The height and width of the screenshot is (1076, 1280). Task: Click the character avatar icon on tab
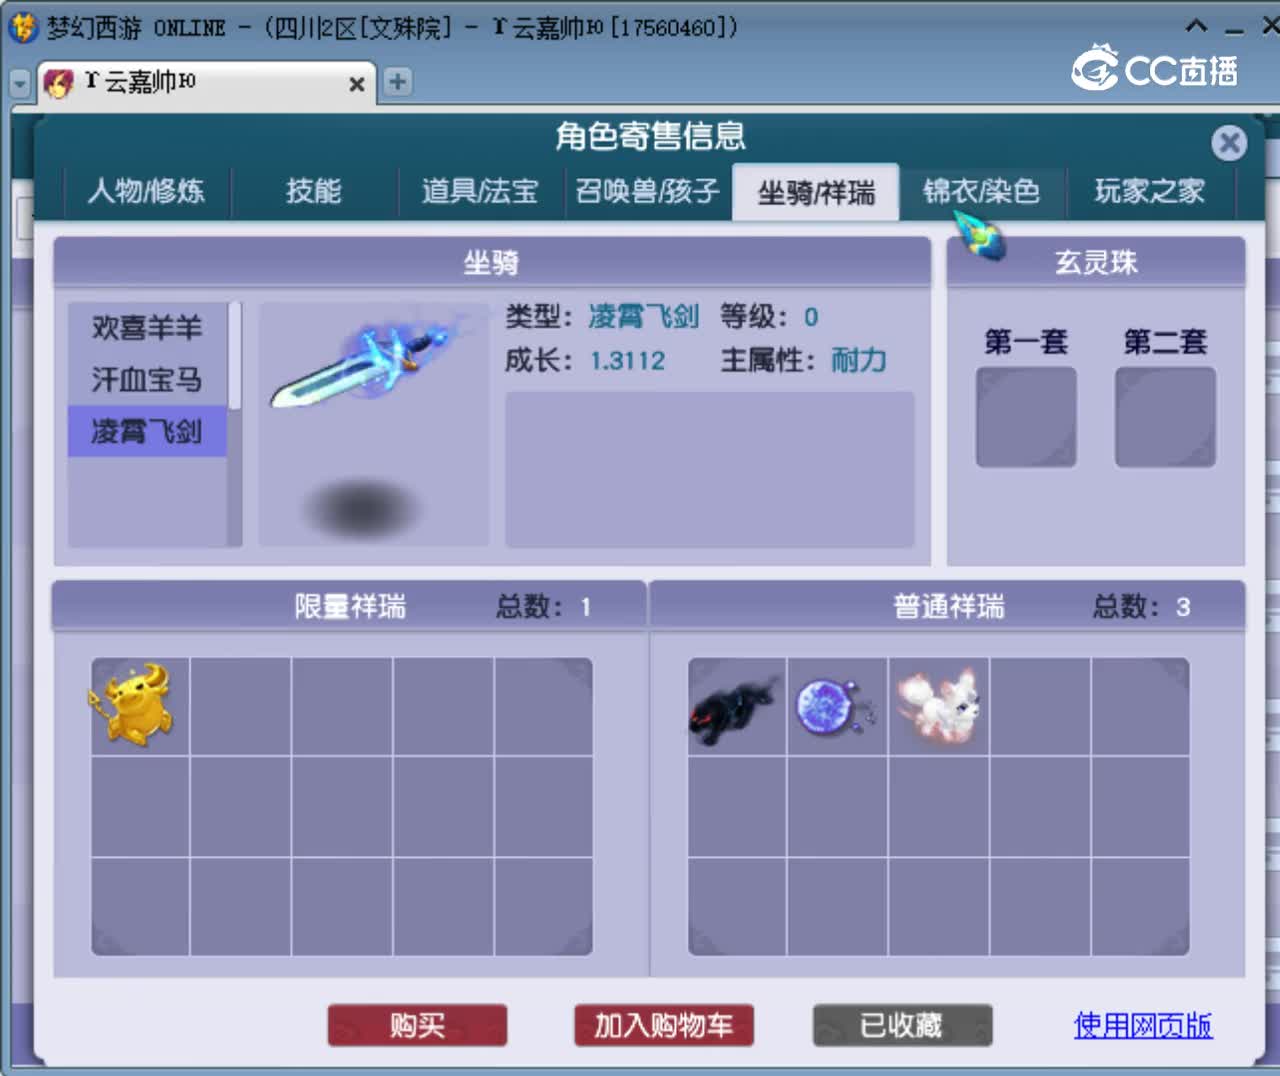59,83
